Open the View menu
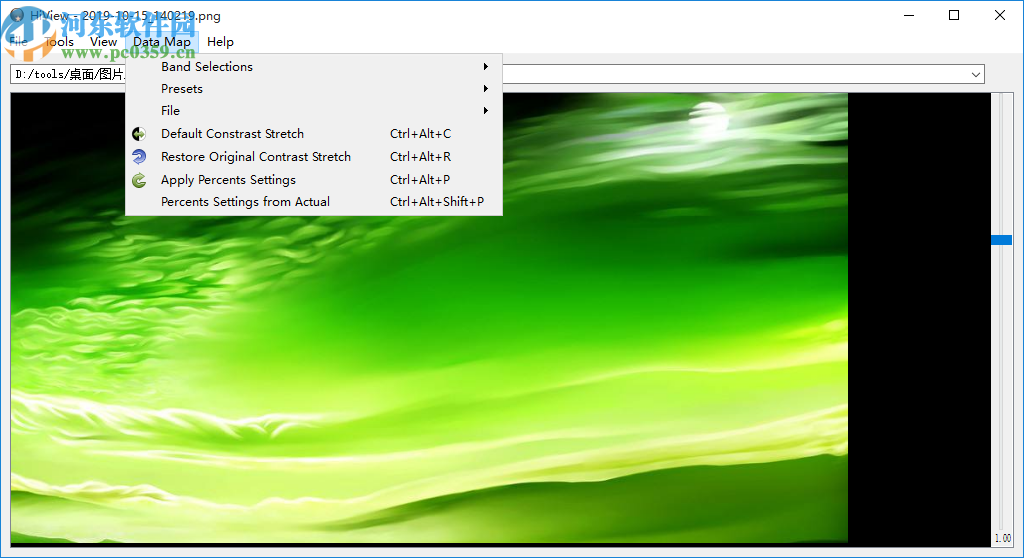 tap(103, 42)
